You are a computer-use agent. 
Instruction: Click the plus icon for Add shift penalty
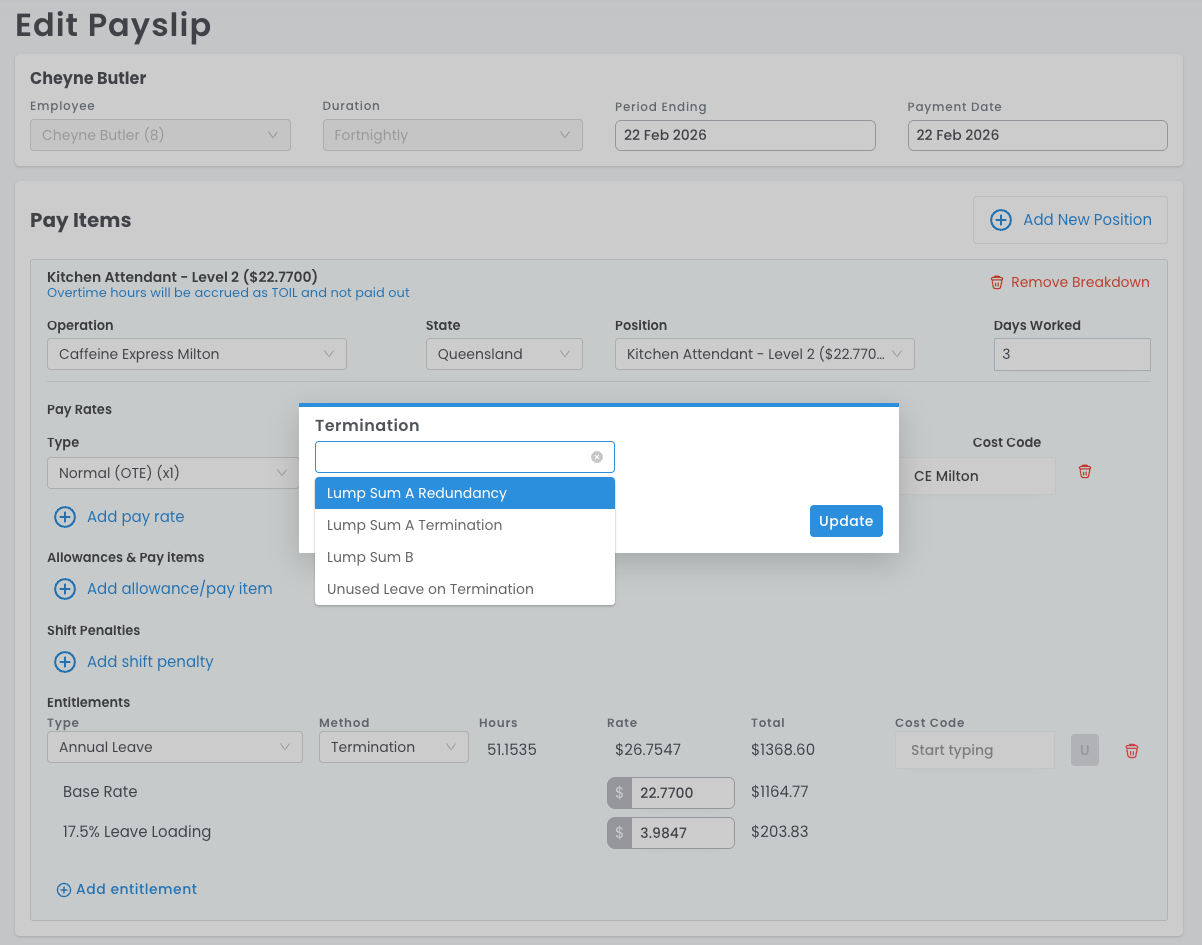pyautogui.click(x=65, y=662)
